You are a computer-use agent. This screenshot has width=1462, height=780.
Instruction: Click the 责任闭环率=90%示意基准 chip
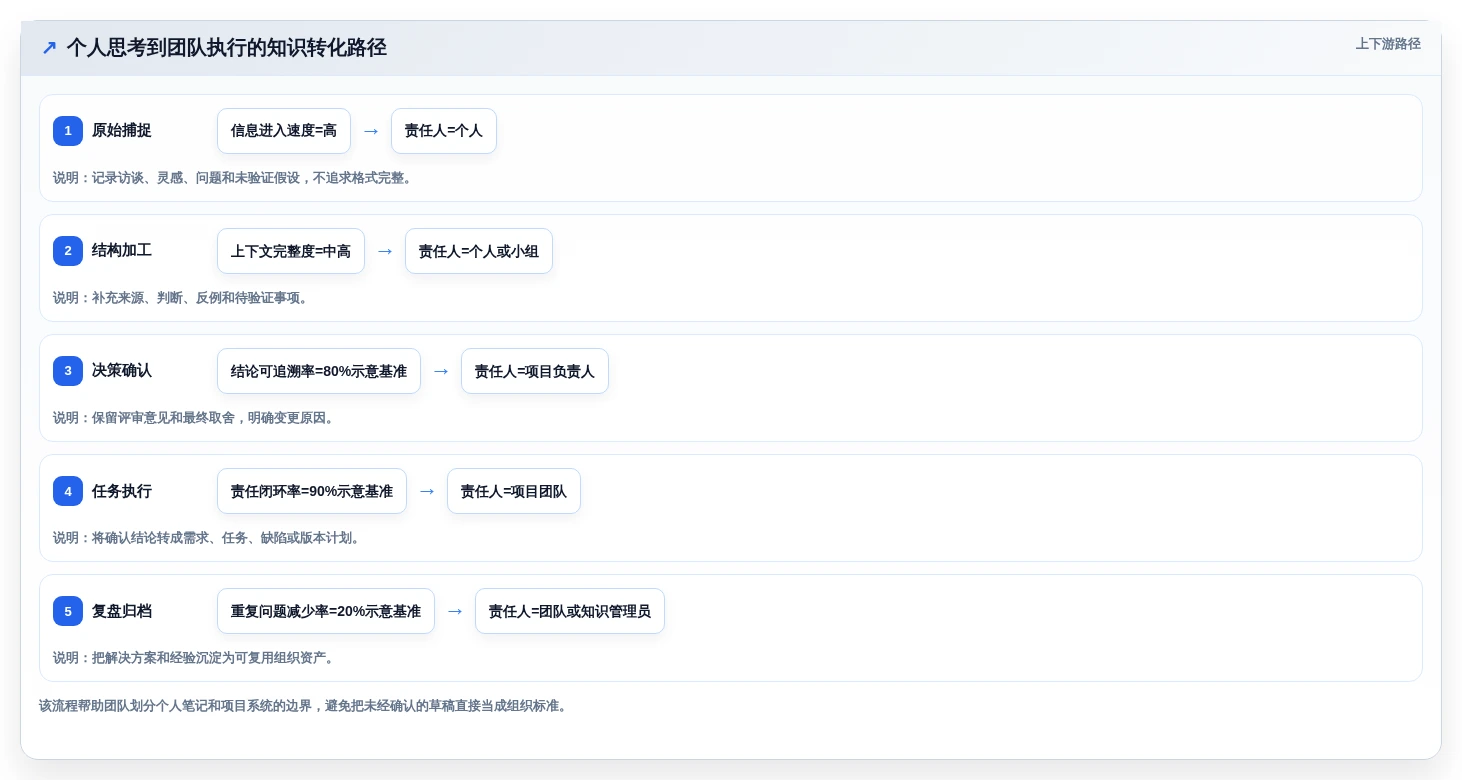click(x=312, y=491)
